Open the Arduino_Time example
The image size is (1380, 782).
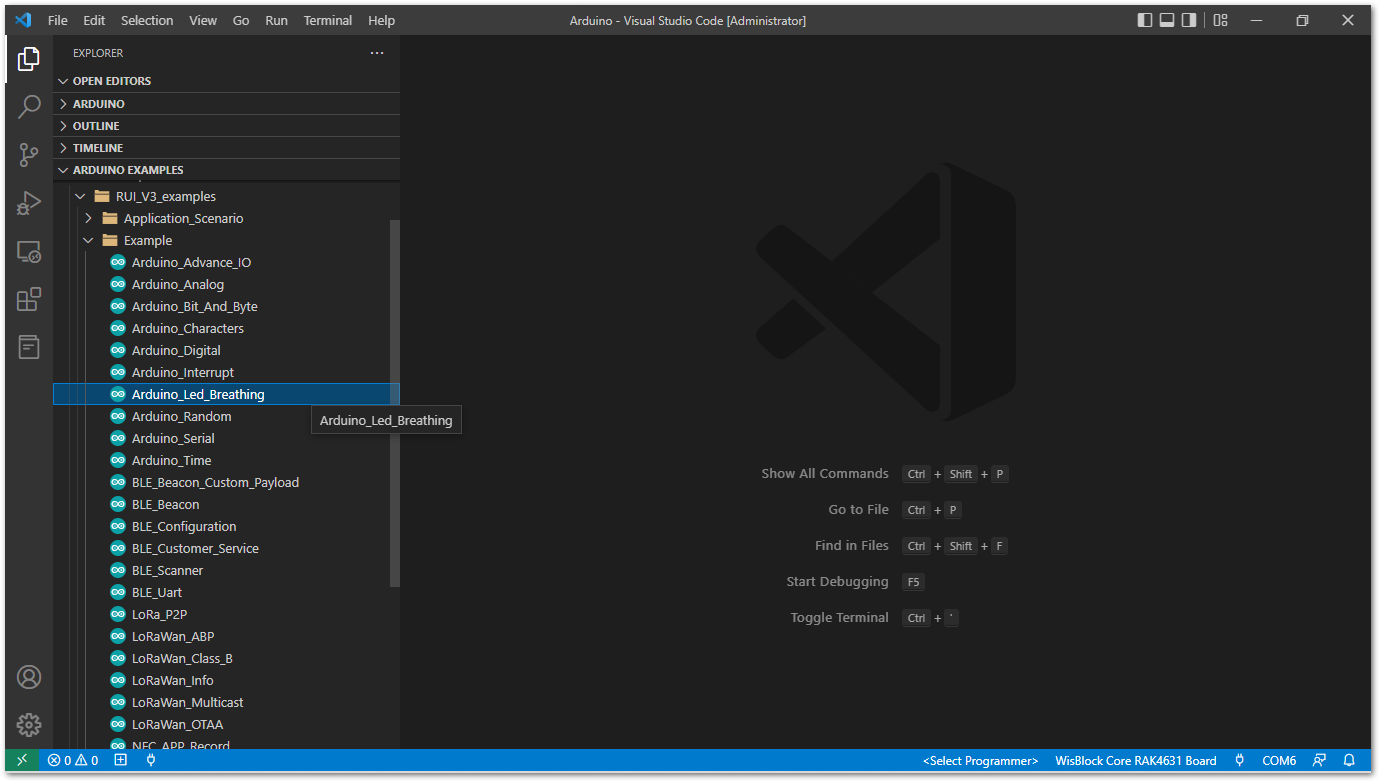click(x=226, y=461)
